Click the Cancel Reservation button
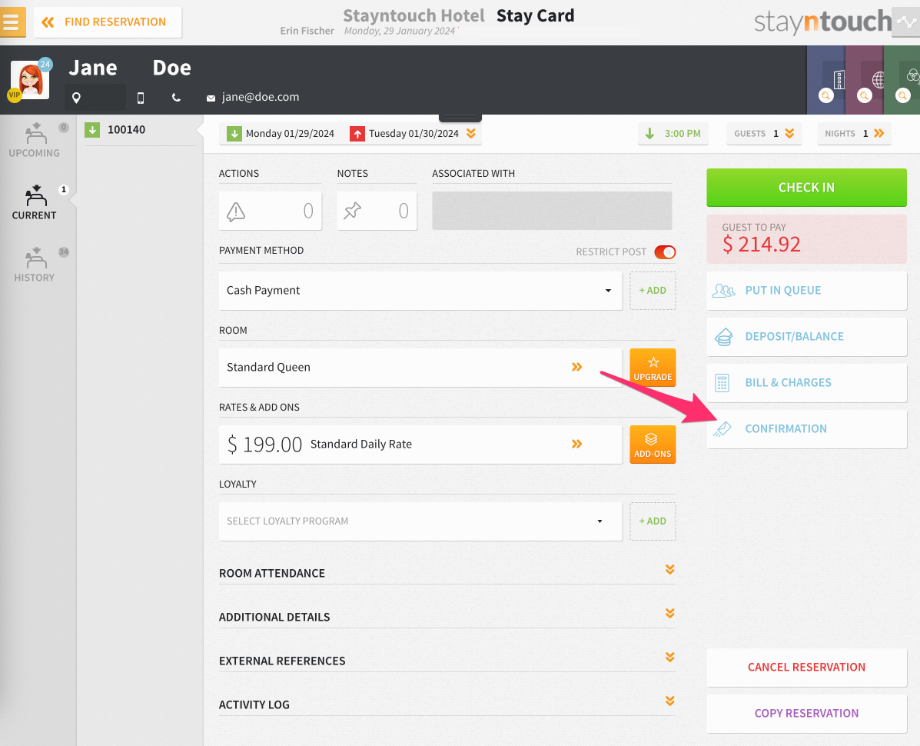The height and width of the screenshot is (746, 920). click(806, 667)
